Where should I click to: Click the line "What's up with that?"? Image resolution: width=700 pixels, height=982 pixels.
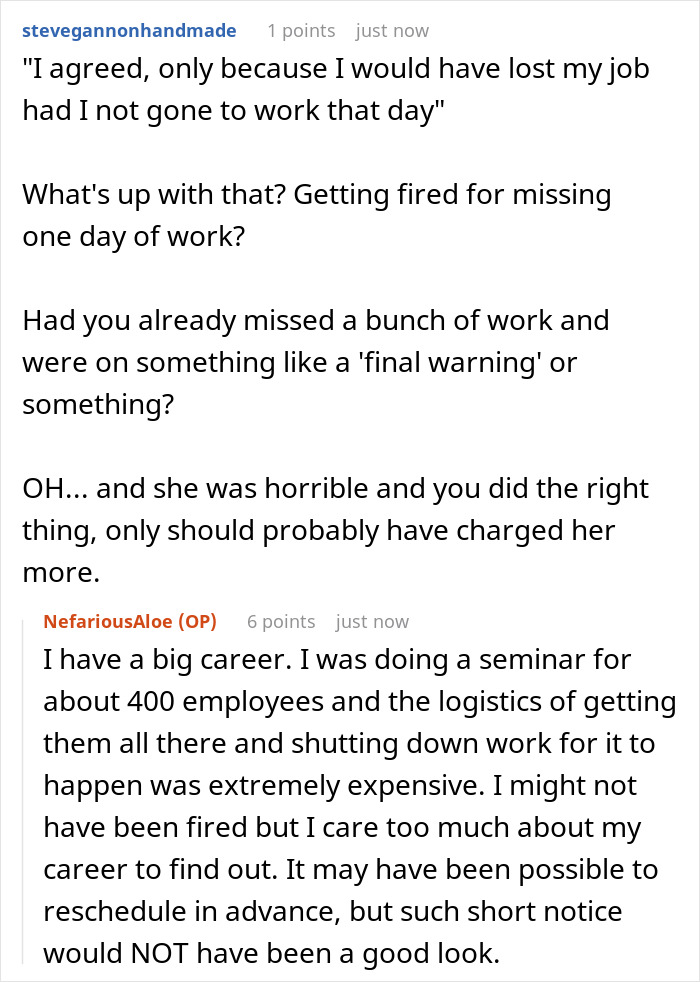(153, 194)
